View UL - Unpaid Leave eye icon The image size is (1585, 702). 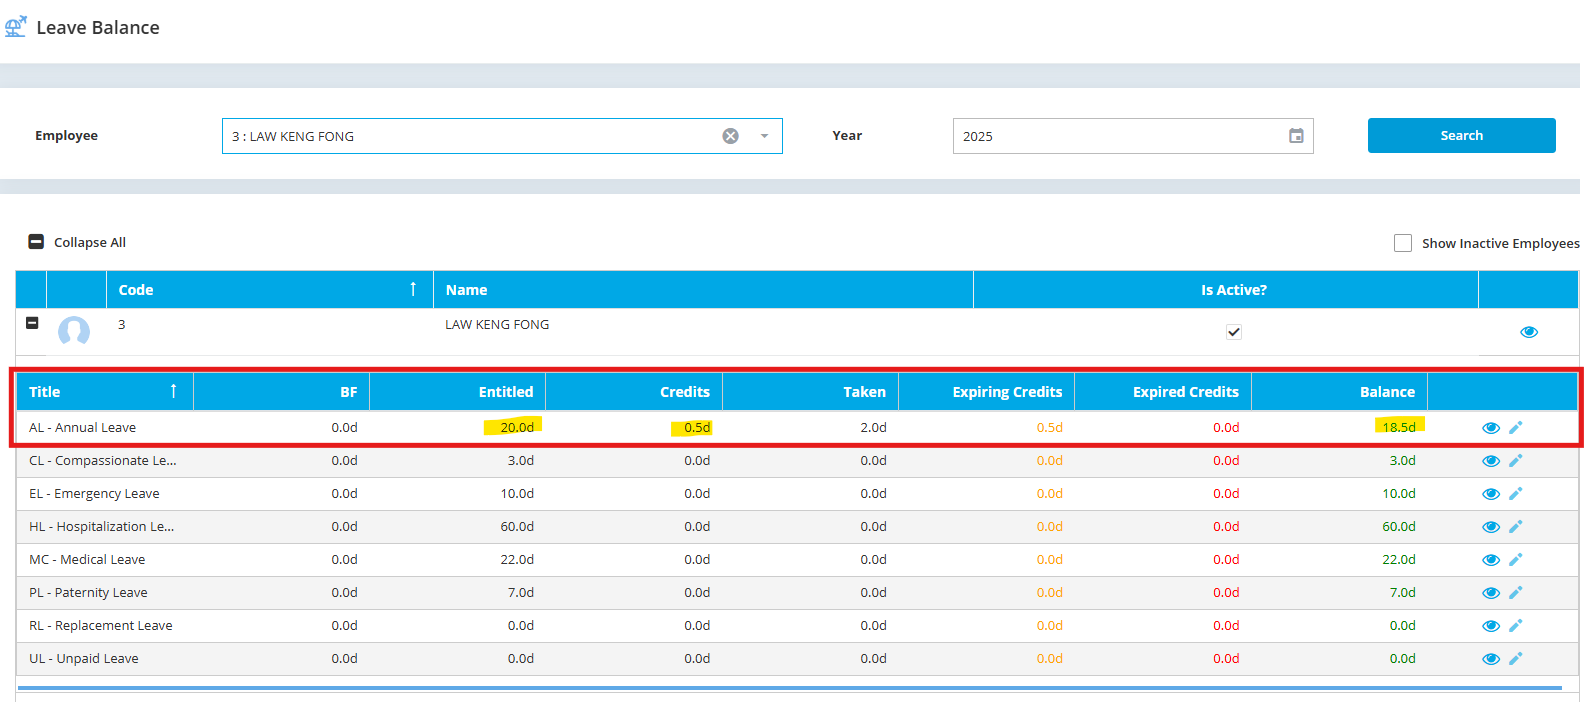tap(1491, 659)
